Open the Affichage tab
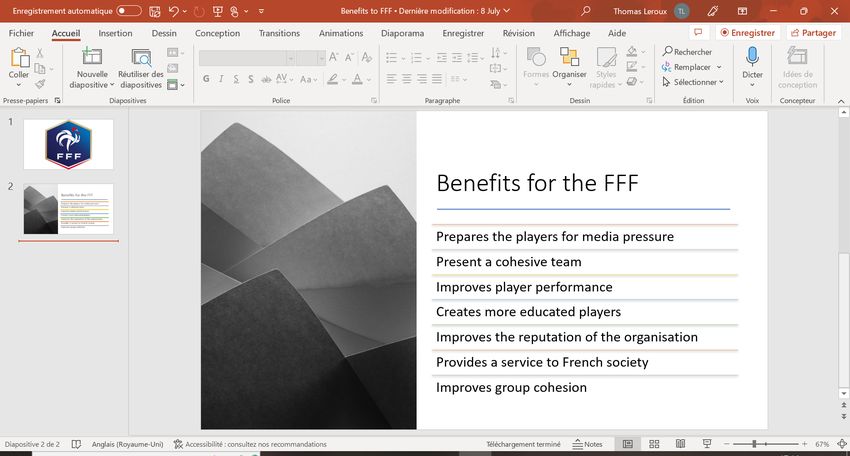The height and width of the screenshot is (456, 850). (x=571, y=33)
